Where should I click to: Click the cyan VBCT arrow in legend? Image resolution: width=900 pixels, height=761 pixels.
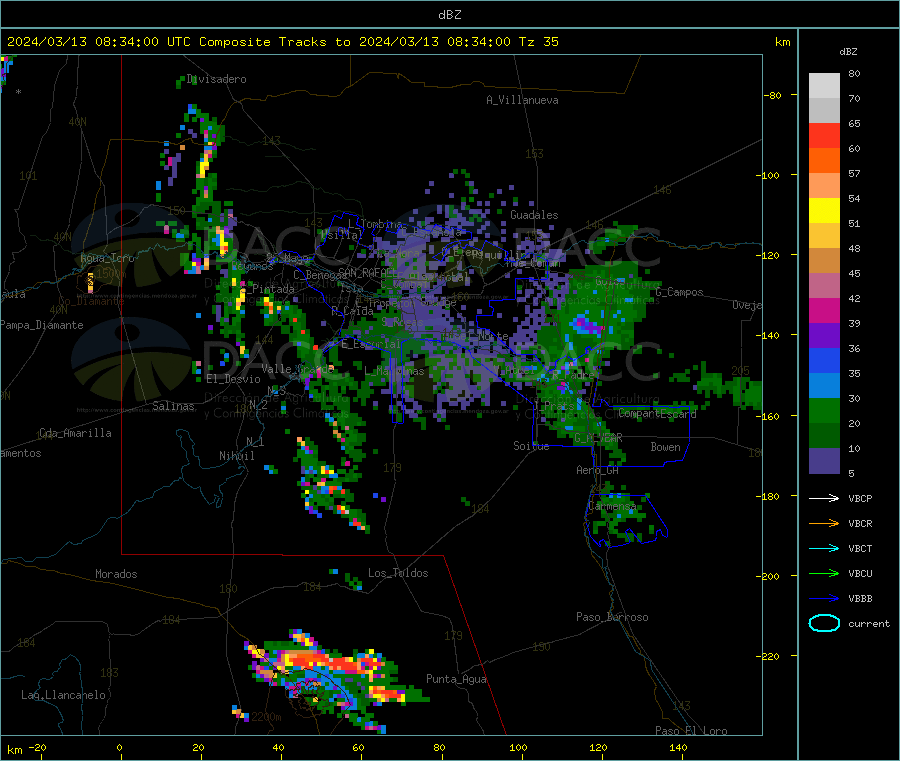coord(824,548)
